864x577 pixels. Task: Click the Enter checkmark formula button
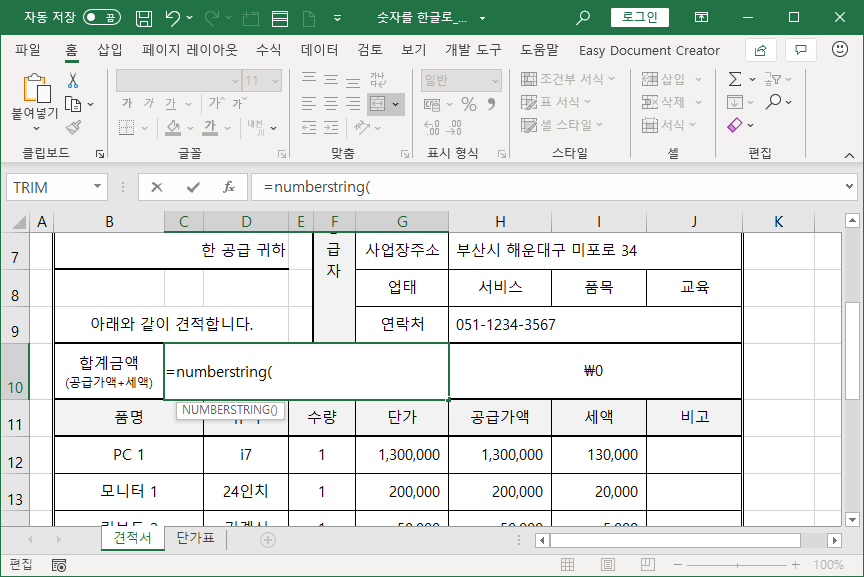click(193, 187)
